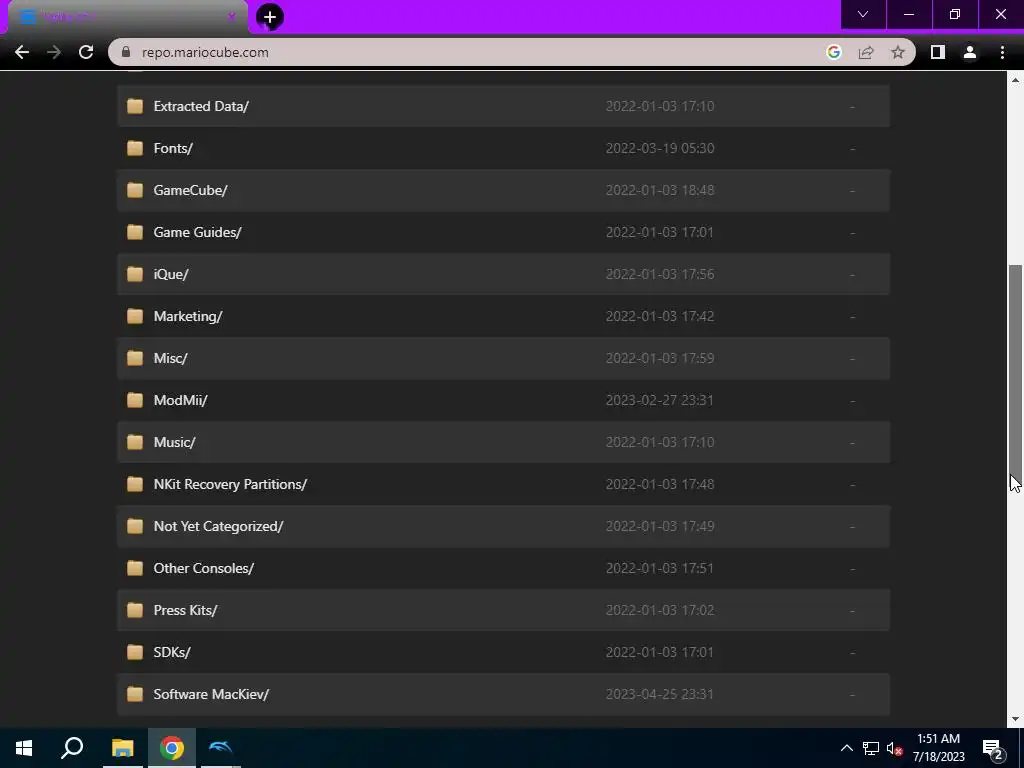Open Dolphin emulator from the taskbar
The image size is (1024, 768).
221,748
